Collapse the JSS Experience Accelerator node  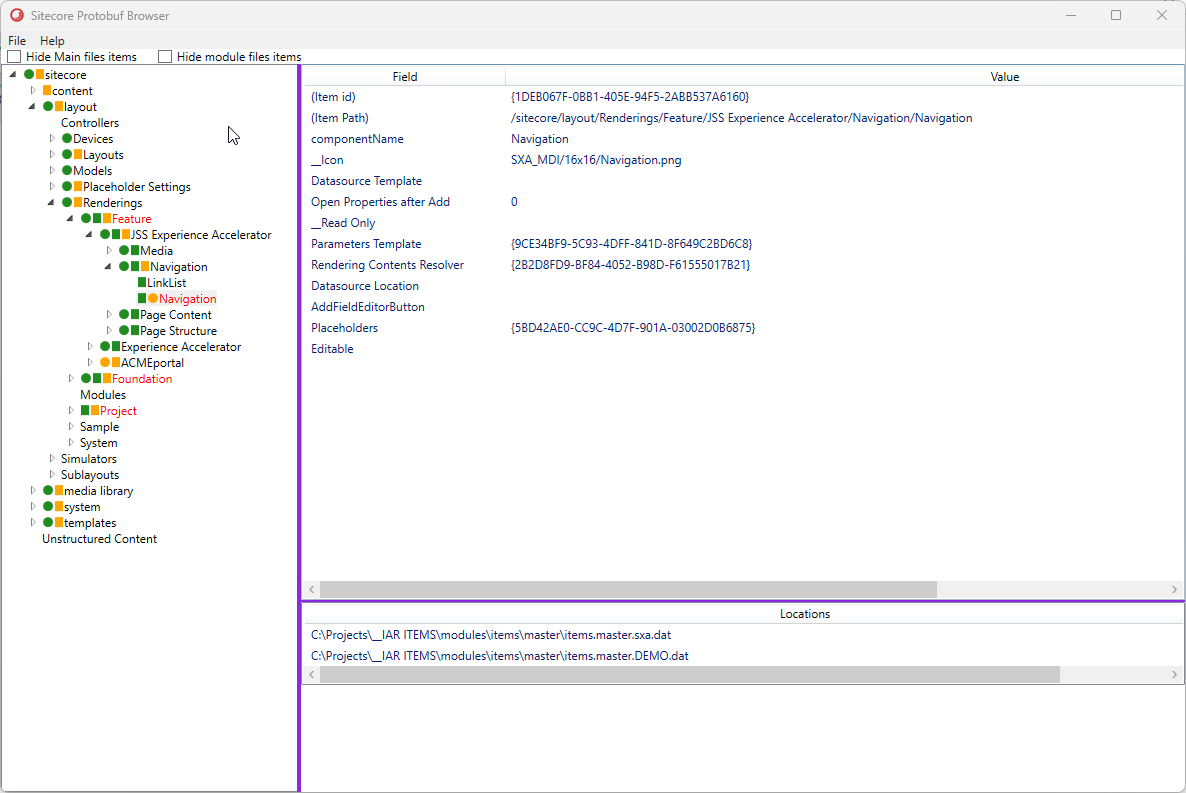(x=88, y=234)
